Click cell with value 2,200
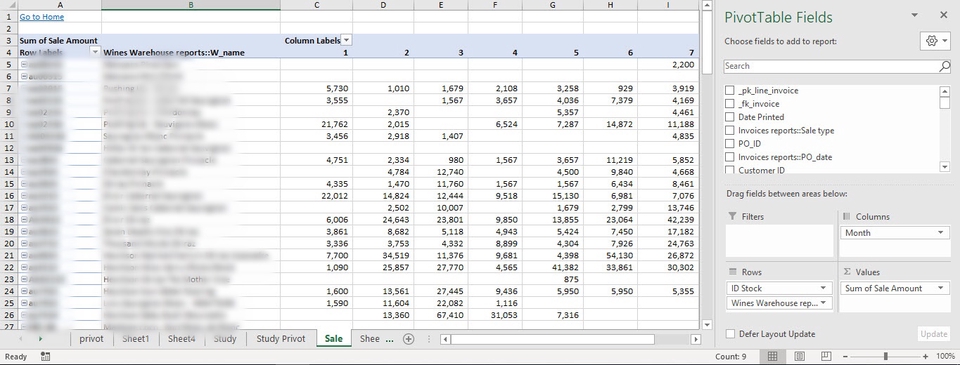 tap(668, 64)
